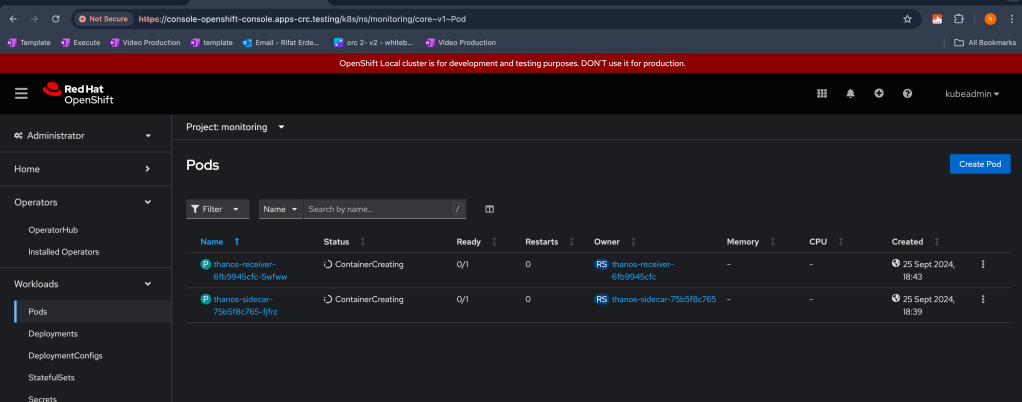
Task: Click the address bar URL
Action: [x=302, y=19]
